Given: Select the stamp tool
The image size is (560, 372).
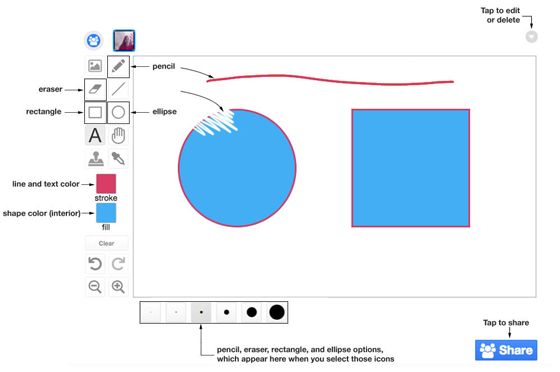Looking at the screenshot, I should pyautogui.click(x=95, y=158).
